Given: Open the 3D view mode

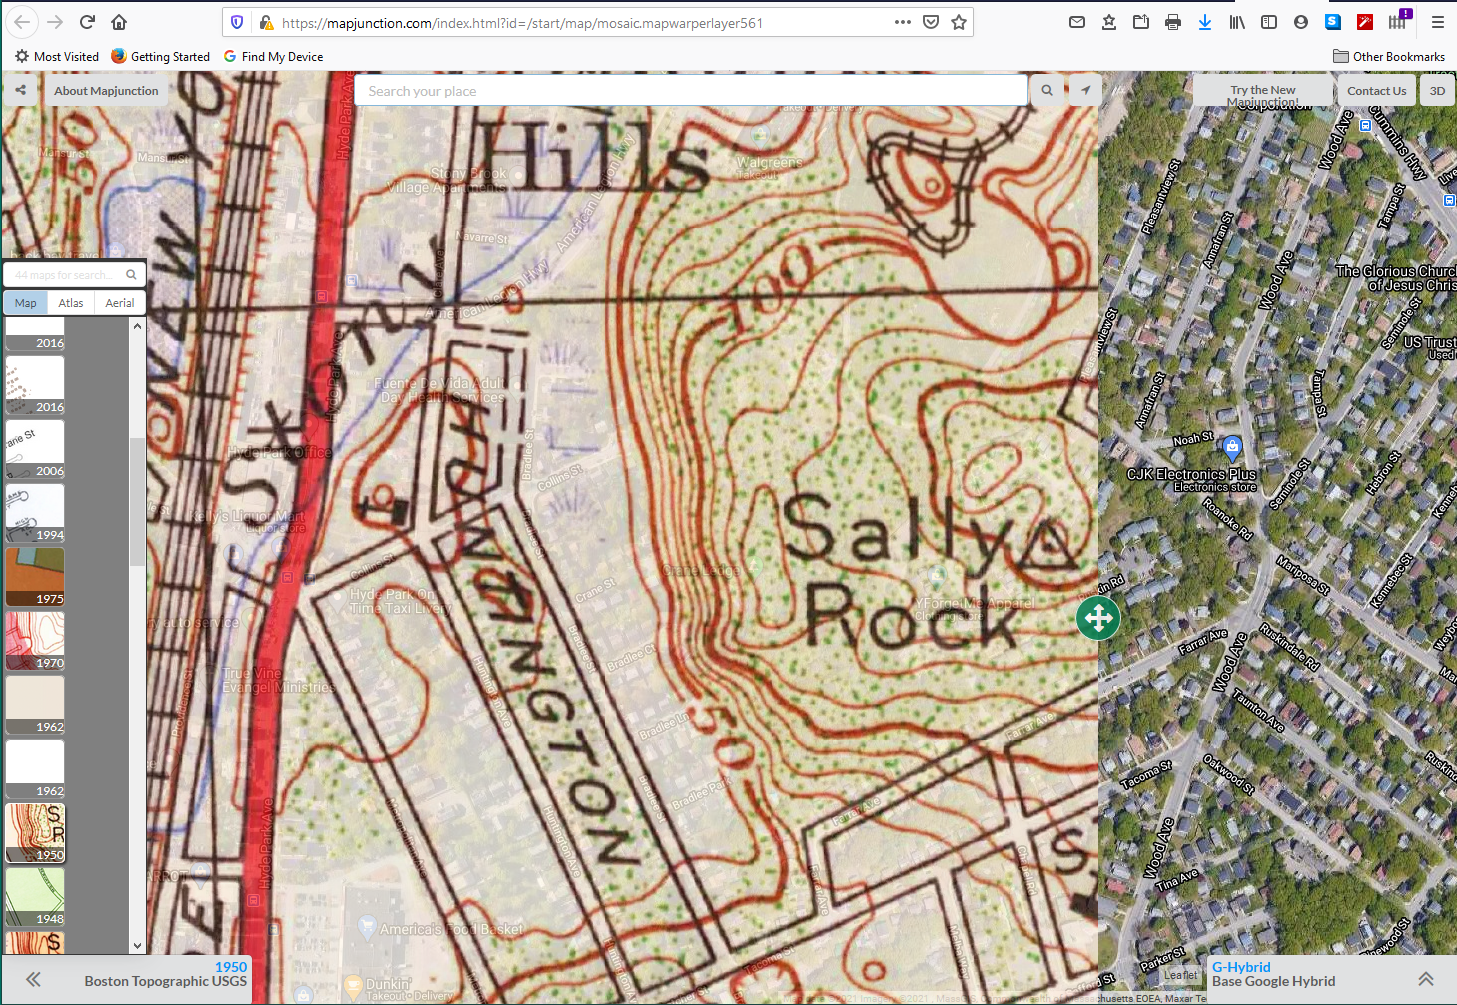Looking at the screenshot, I should click(1436, 90).
